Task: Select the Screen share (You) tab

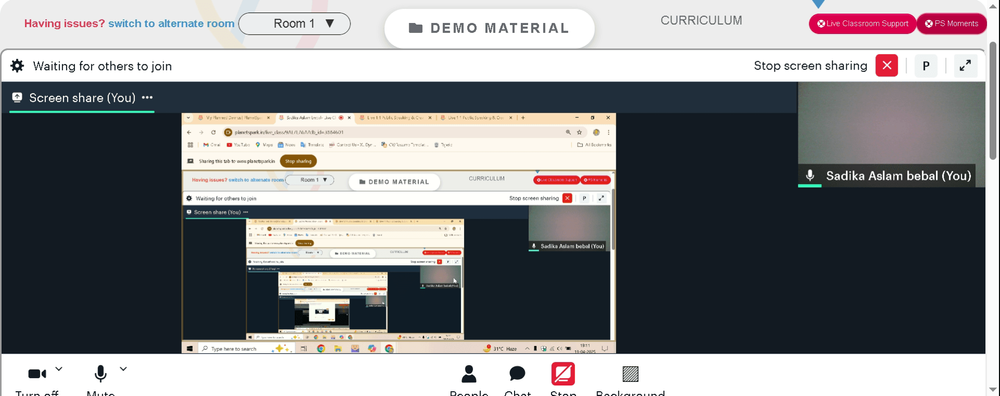Action: [82, 98]
